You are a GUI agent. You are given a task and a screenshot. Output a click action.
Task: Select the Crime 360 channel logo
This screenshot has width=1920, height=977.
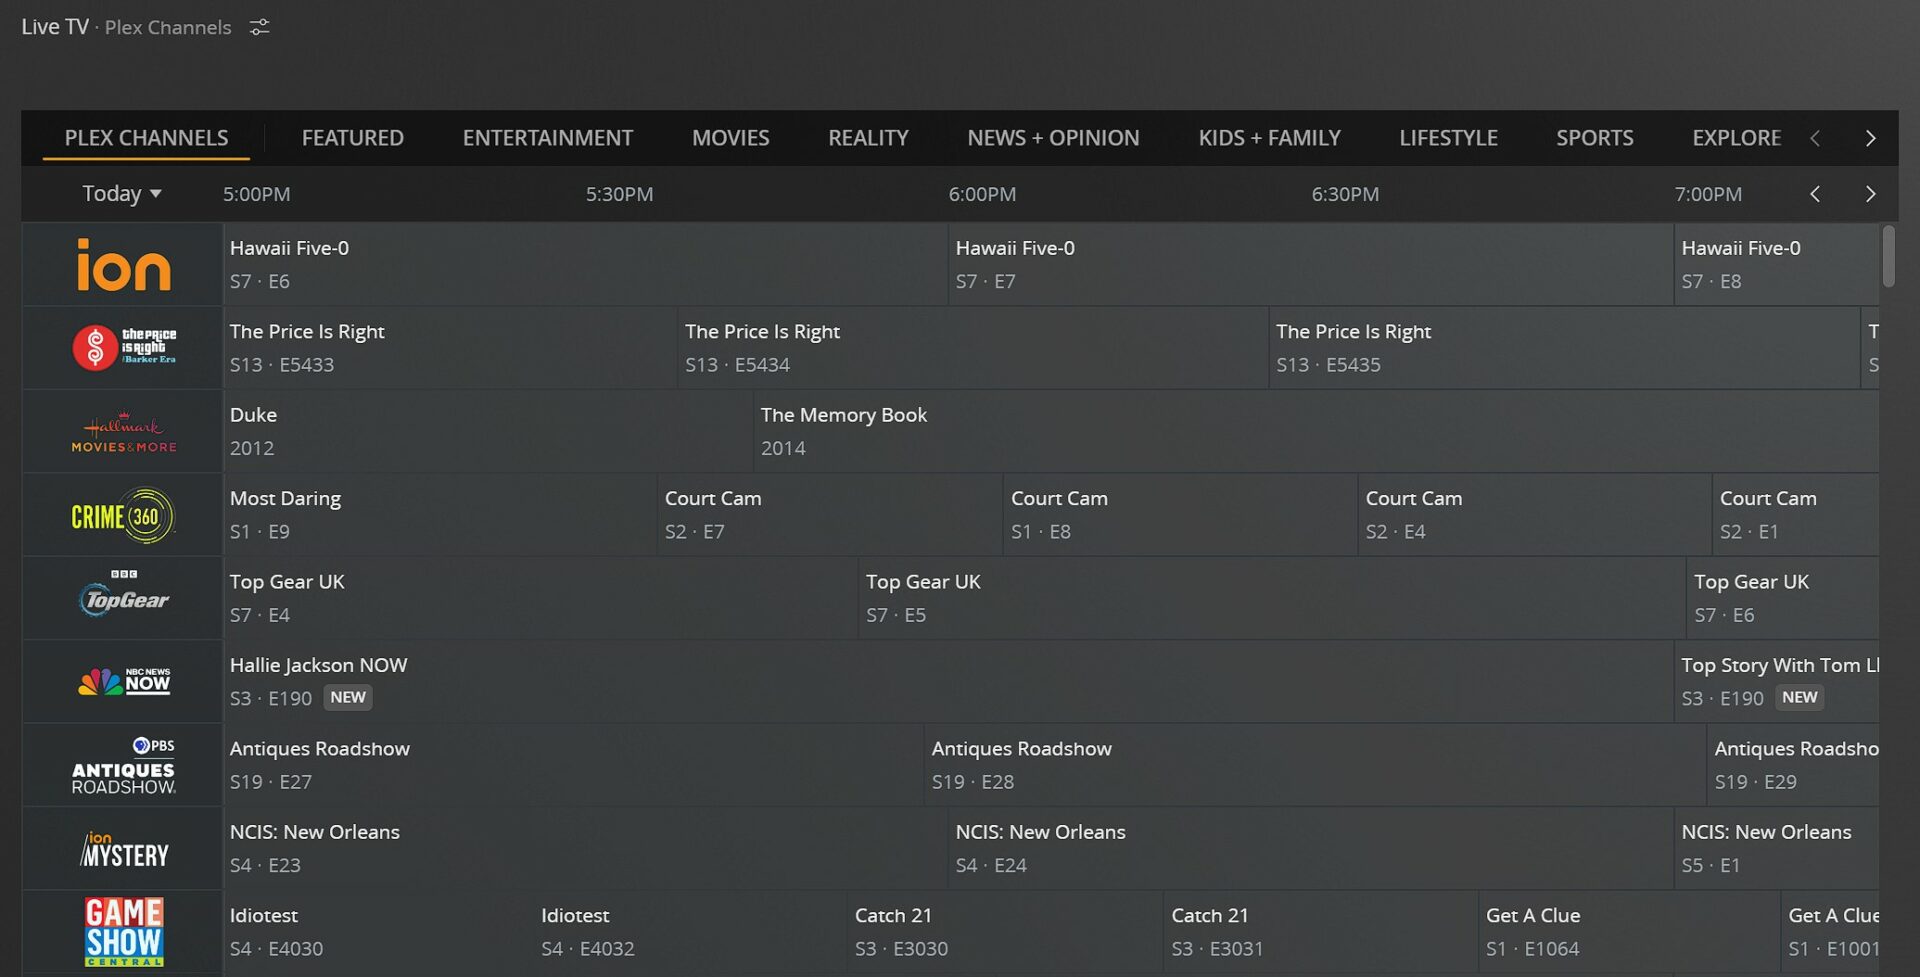tap(124, 516)
